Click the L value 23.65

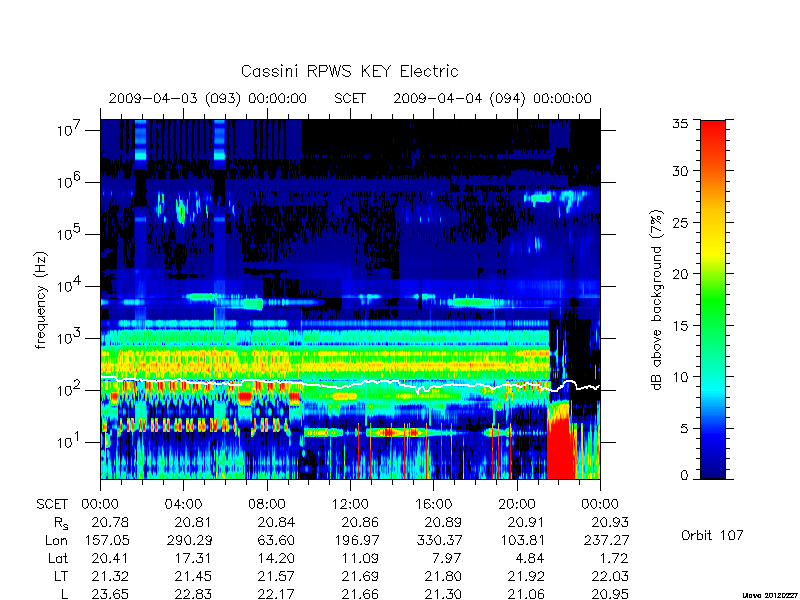coord(110,594)
